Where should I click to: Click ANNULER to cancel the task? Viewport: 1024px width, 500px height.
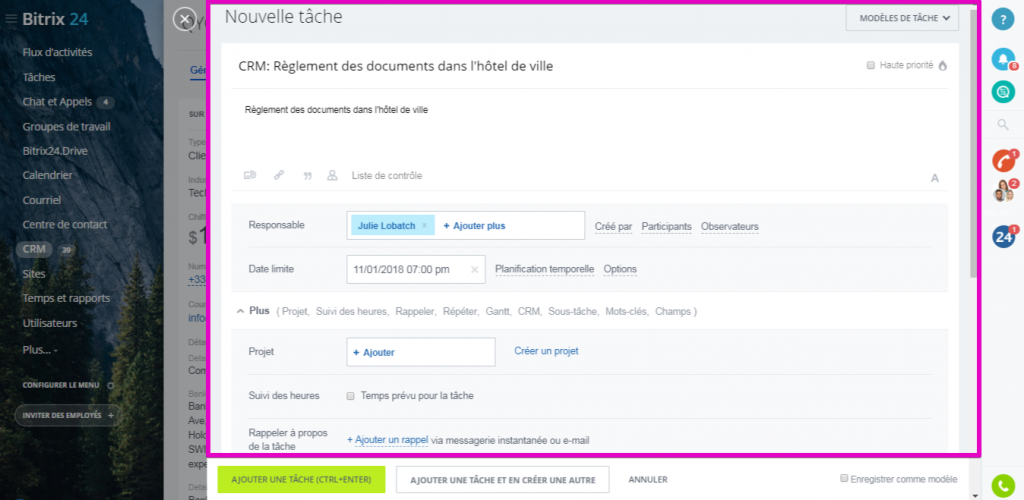pos(648,479)
